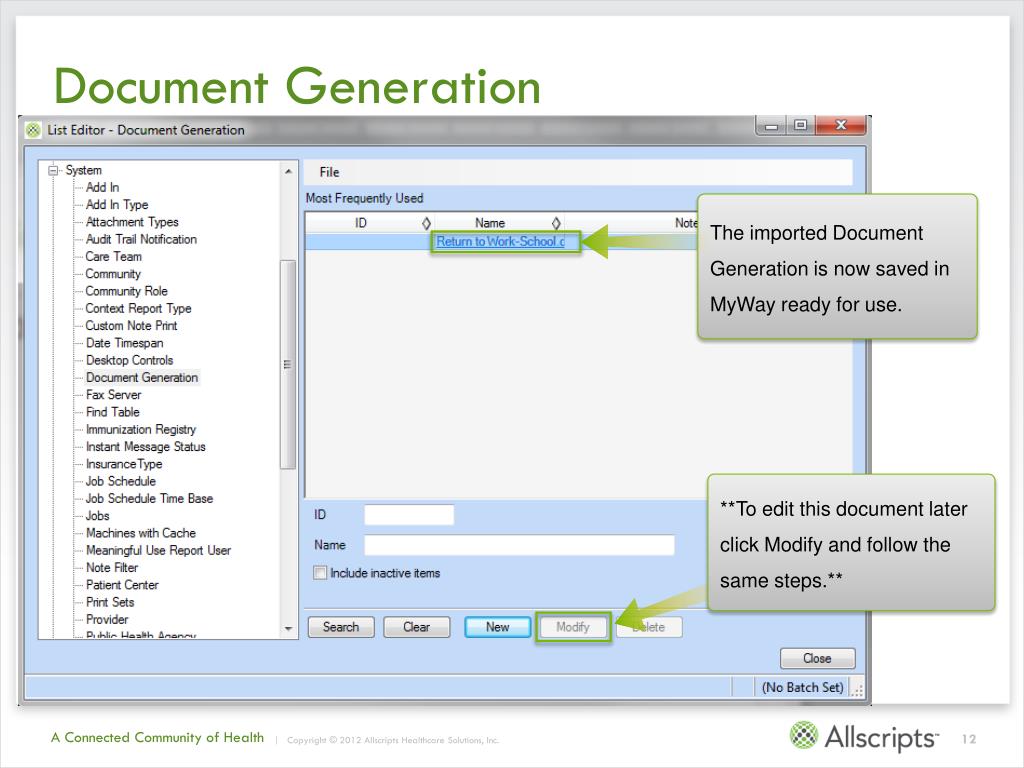Open Context Report Type list
1024x768 pixels.
pos(138,308)
